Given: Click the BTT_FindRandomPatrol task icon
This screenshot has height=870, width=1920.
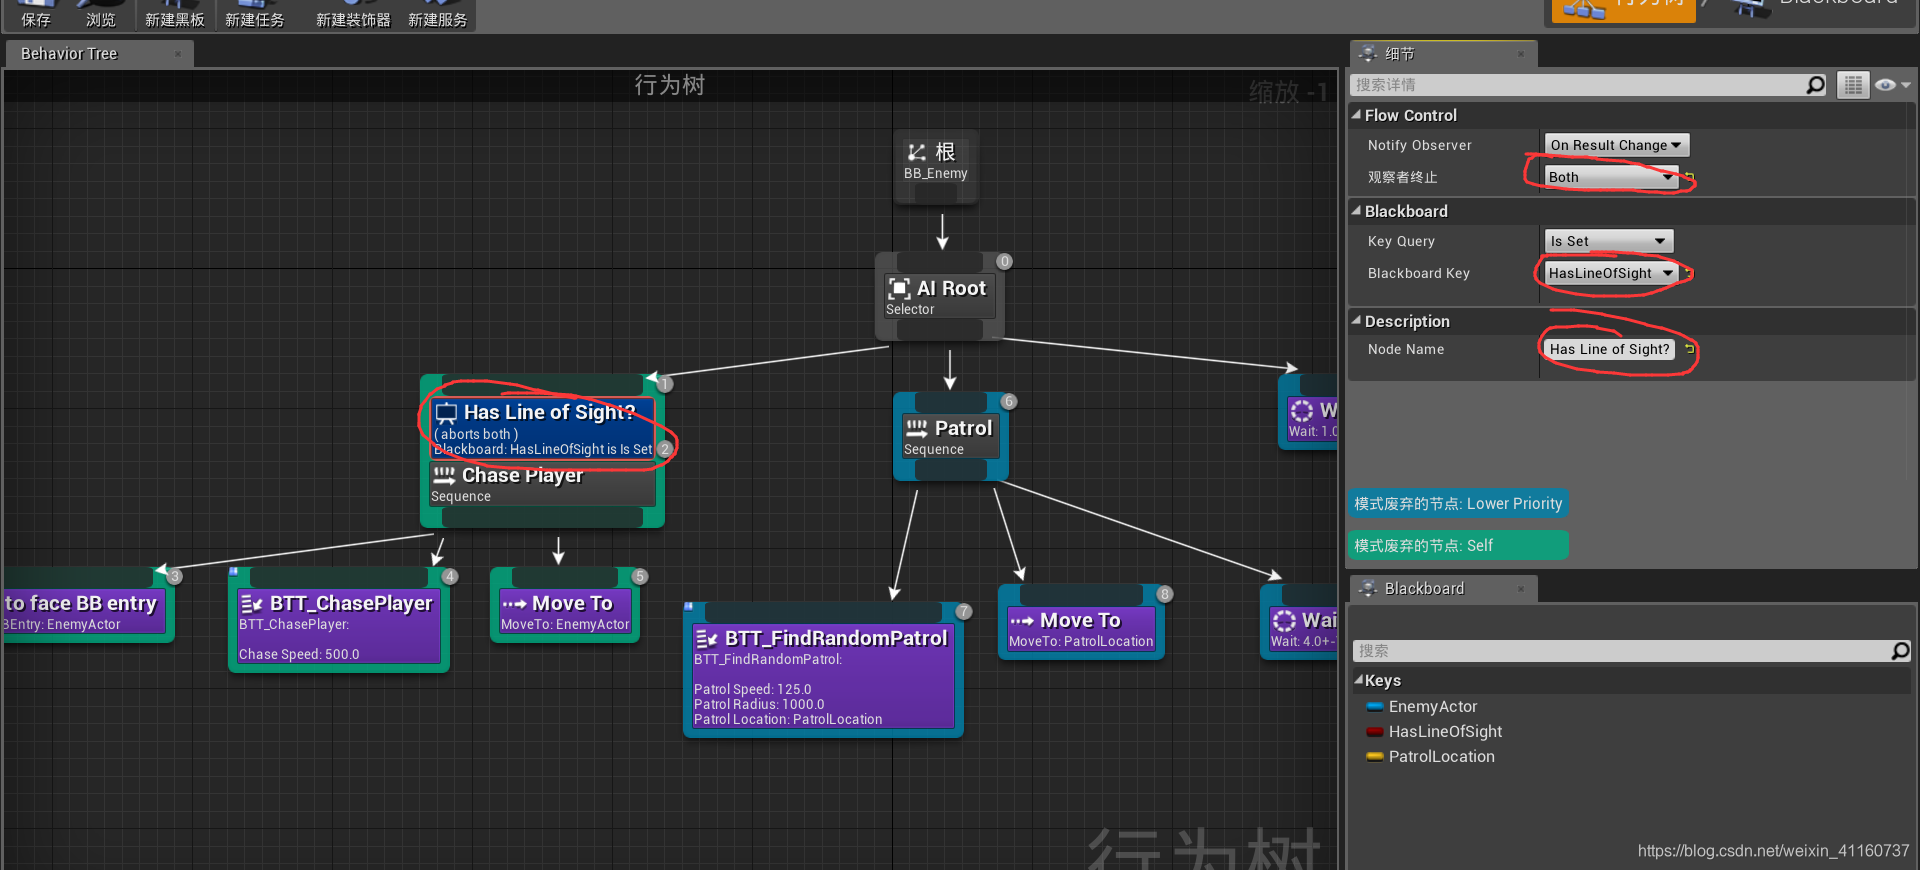Looking at the screenshot, I should point(706,638).
